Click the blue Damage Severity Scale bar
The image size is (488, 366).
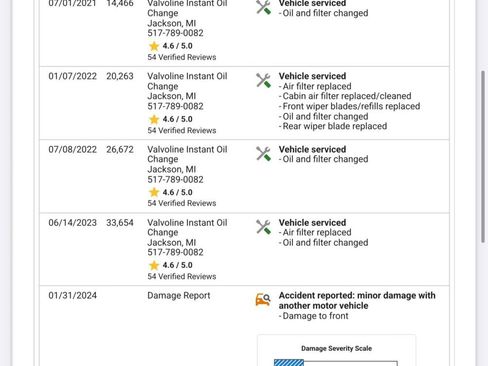coord(289,363)
